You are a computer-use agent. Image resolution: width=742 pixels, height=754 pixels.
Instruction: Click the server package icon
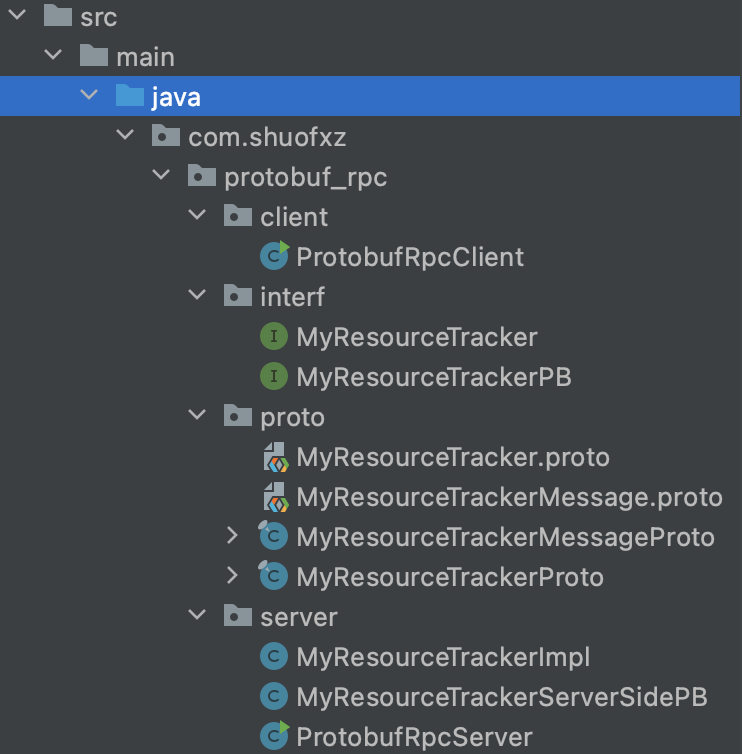pos(238,615)
